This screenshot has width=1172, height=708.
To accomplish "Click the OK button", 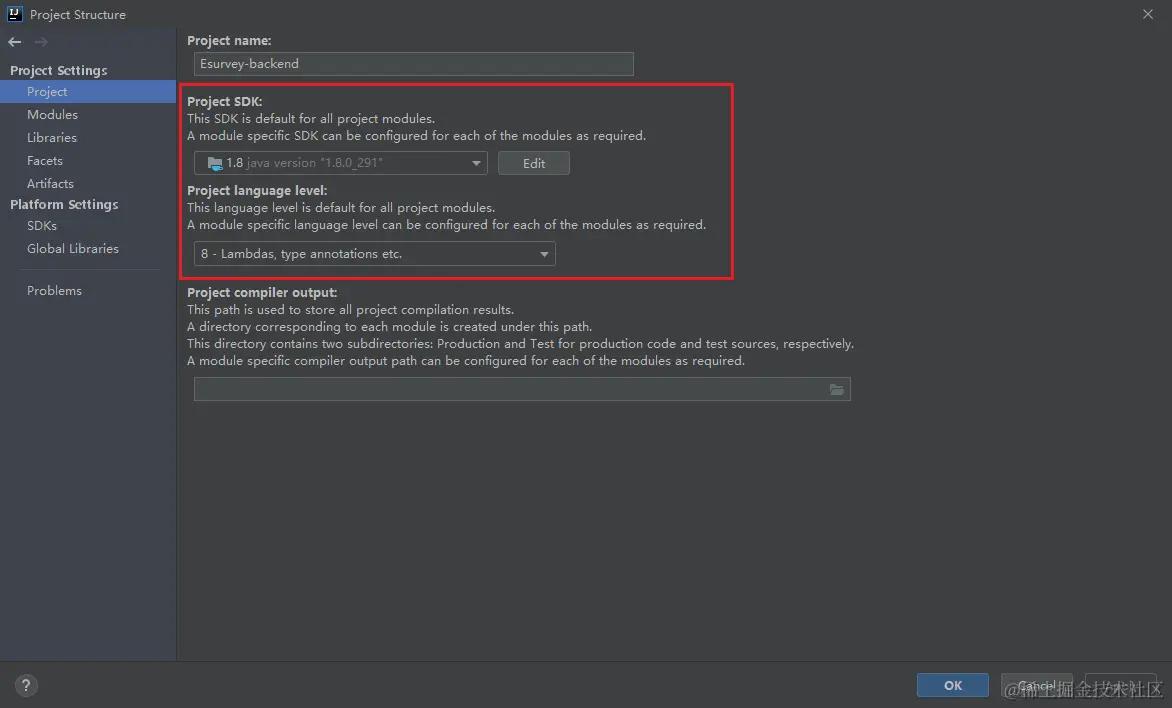I will point(952,685).
